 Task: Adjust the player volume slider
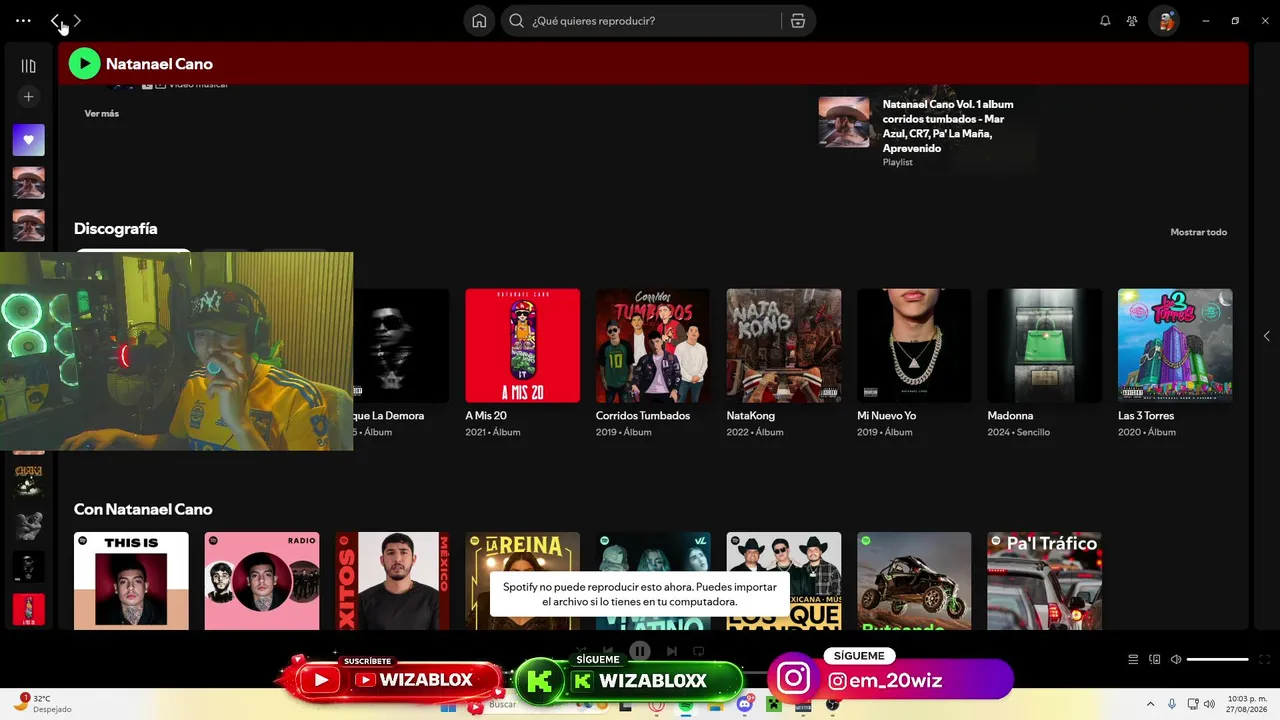1217,659
